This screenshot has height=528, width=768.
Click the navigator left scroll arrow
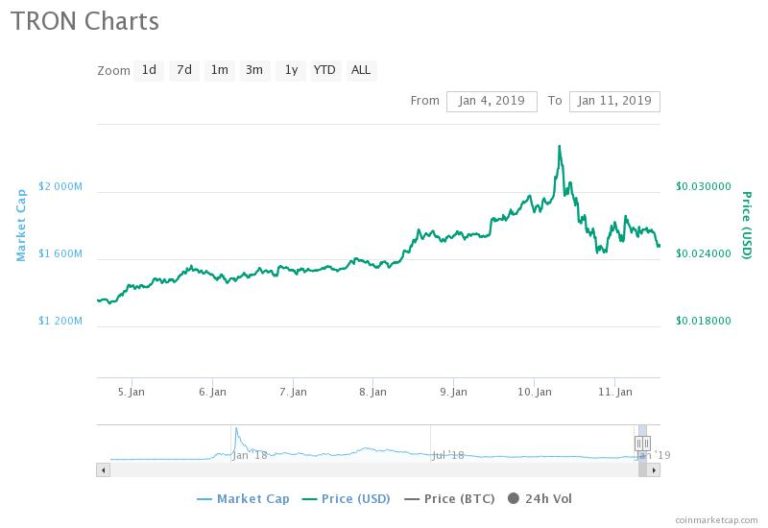tap(103, 470)
